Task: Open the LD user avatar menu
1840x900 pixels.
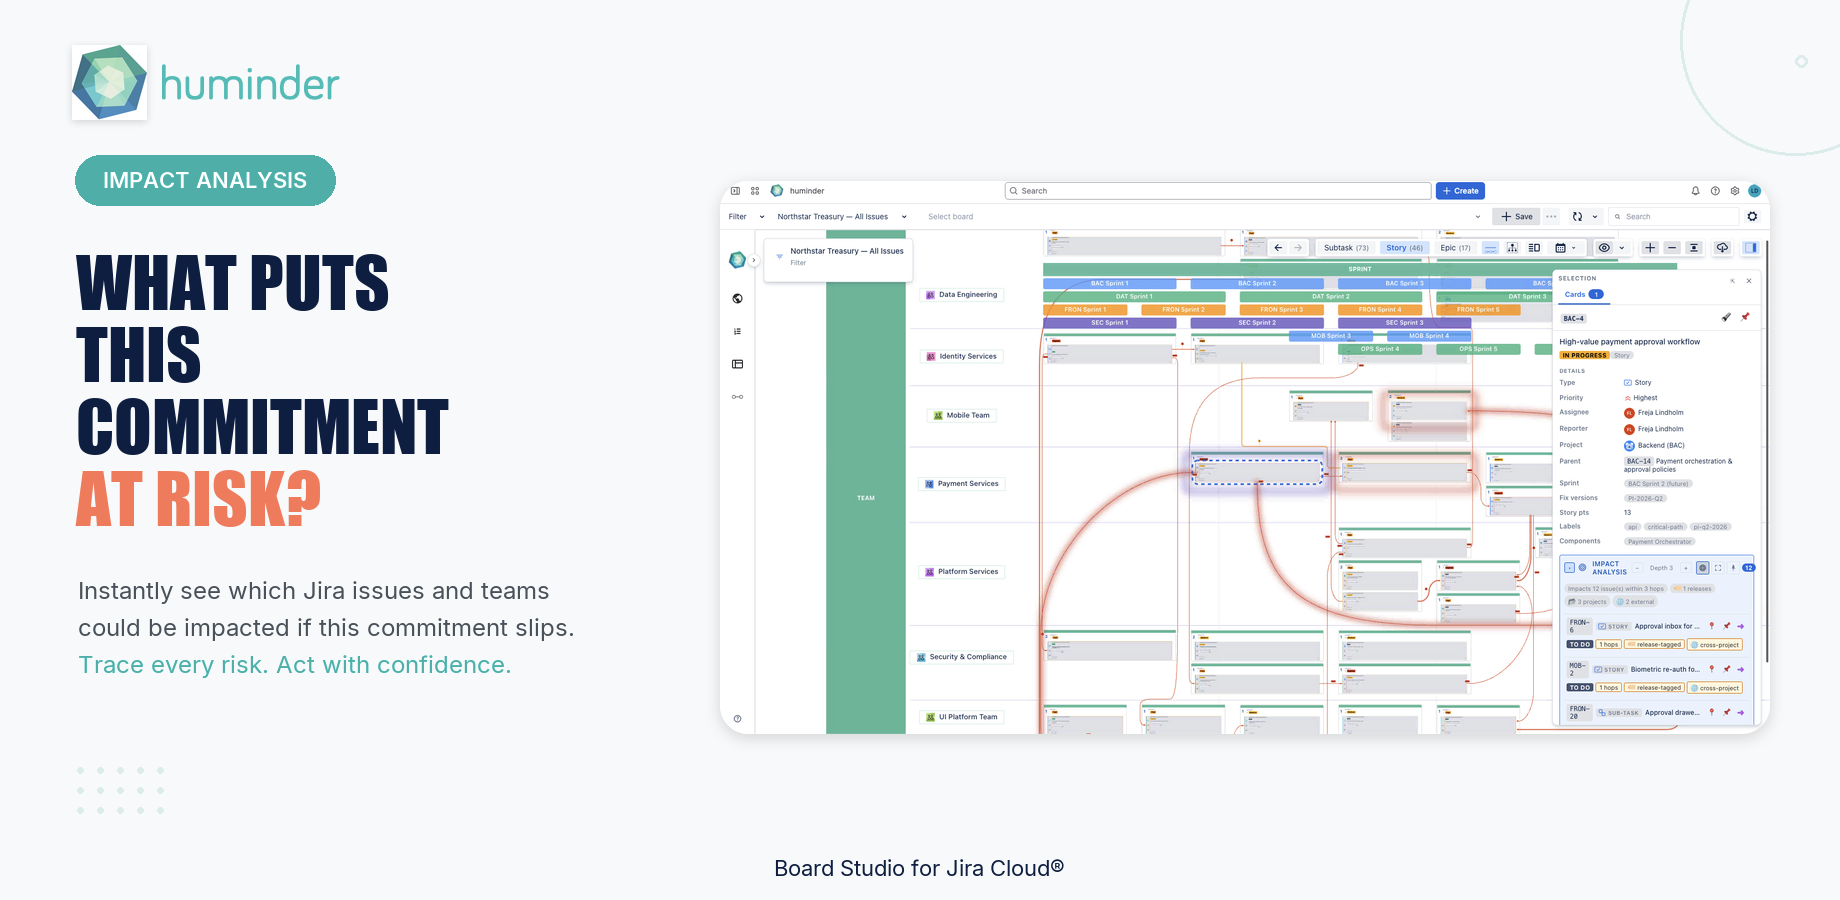Action: (1754, 191)
